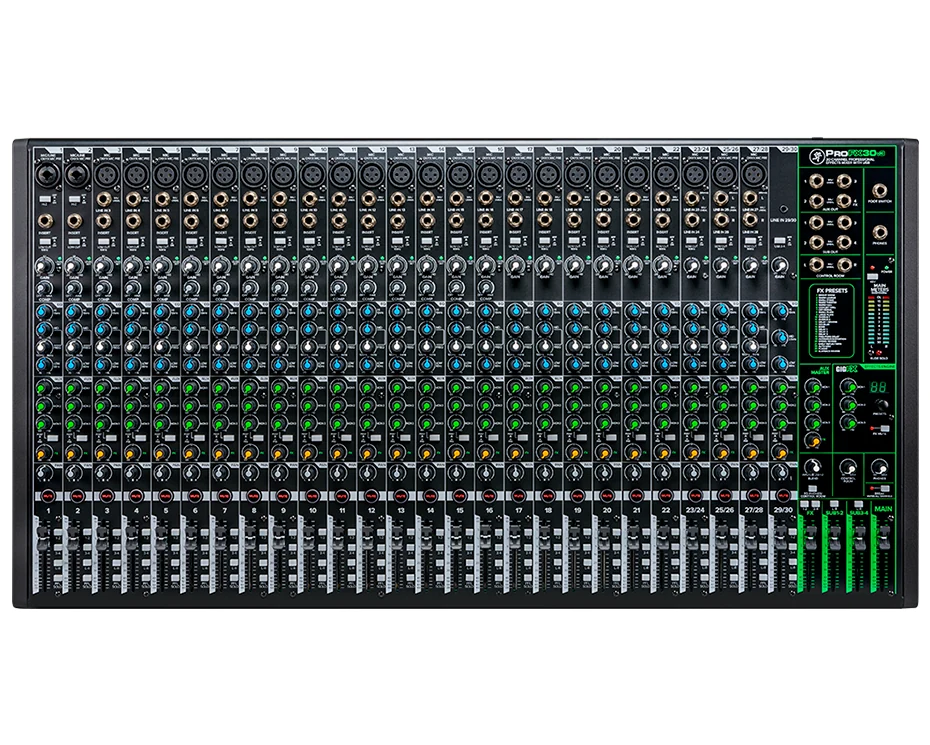This screenshot has height=745, width=930.
Task: Mute stereo channel 29/30
Action: click(783, 495)
